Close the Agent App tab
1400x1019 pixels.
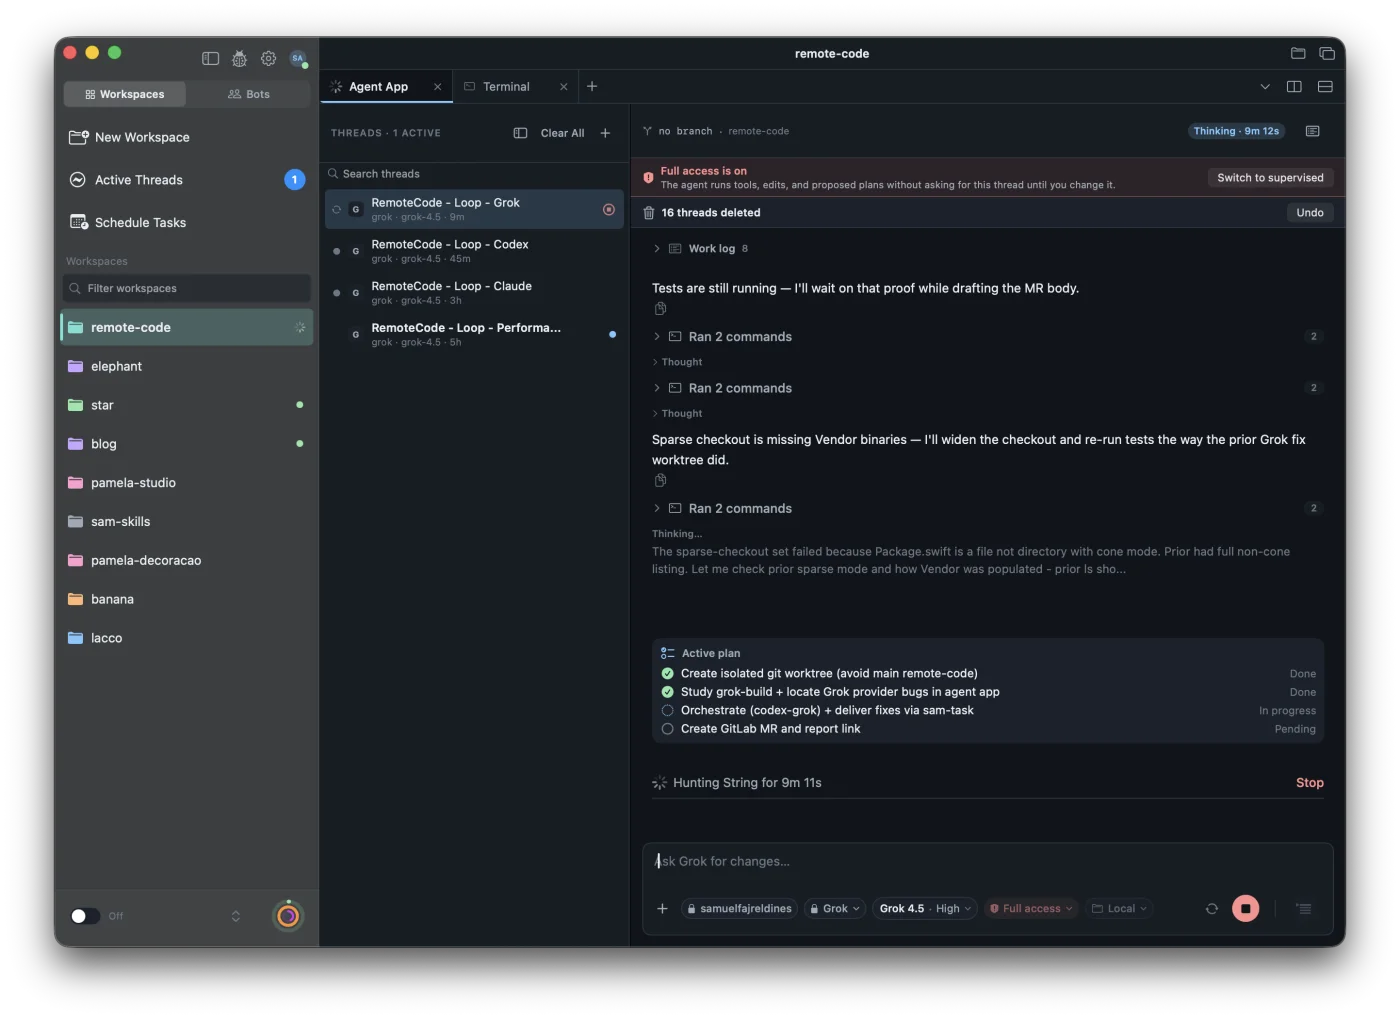[x=437, y=87]
